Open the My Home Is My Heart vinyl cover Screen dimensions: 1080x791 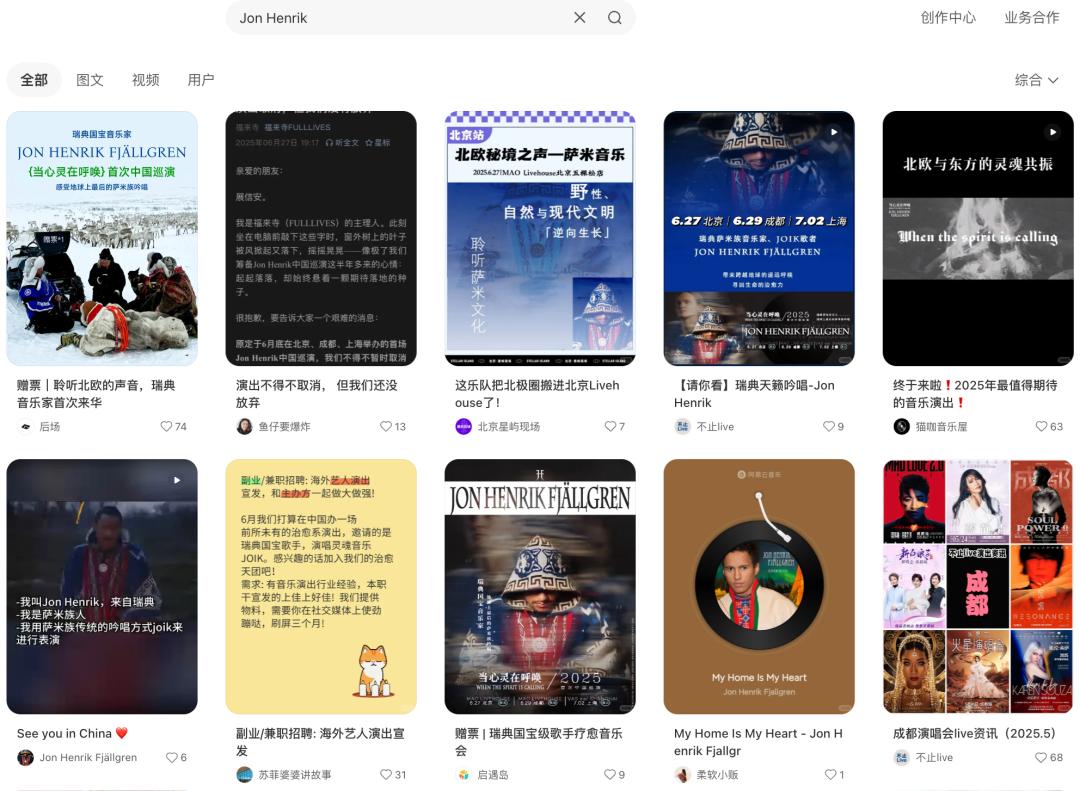click(759, 586)
